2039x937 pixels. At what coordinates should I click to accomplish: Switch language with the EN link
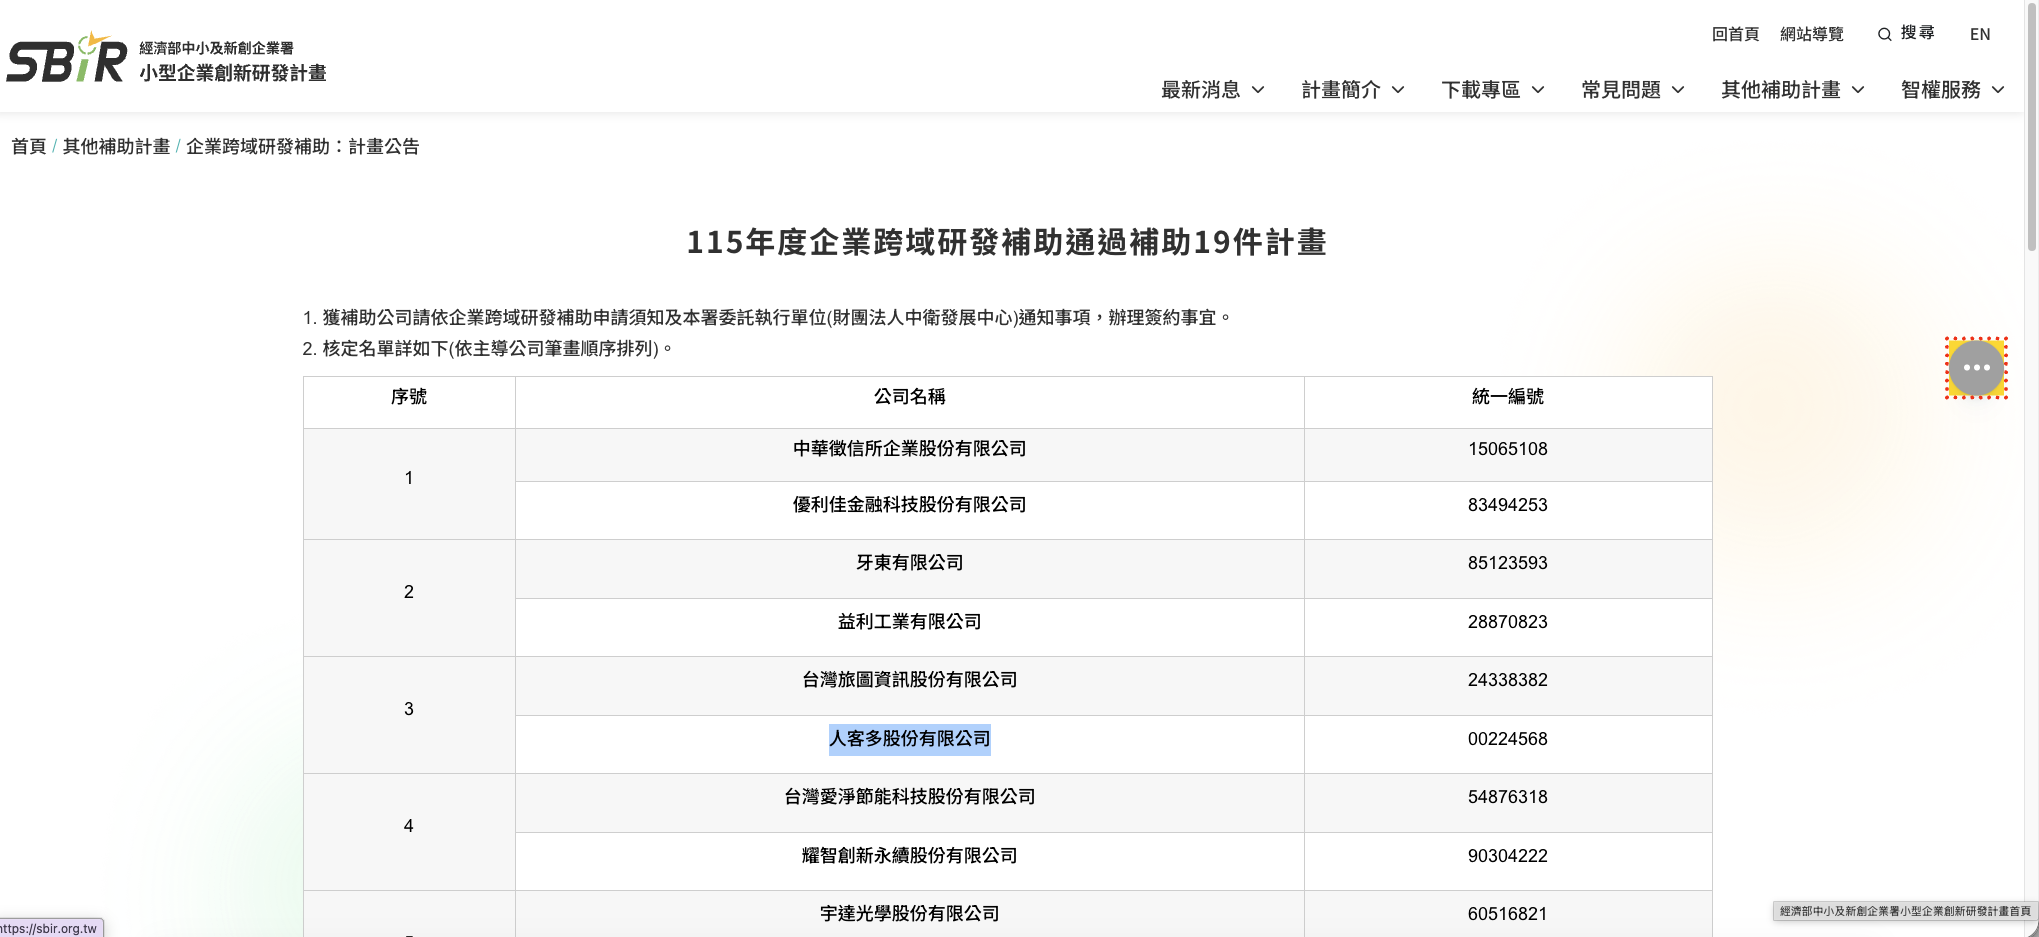1980,34
